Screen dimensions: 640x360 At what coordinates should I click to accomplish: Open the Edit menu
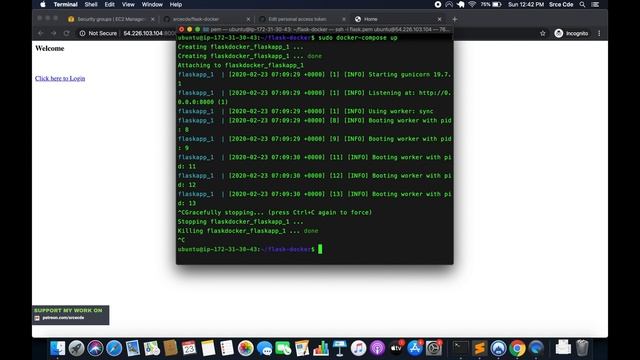pos(109,4)
